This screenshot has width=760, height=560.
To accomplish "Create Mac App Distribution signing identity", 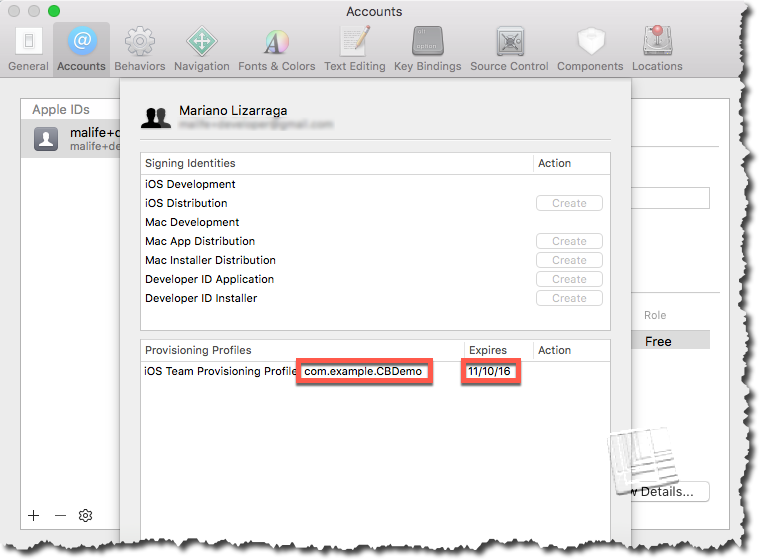I will point(569,241).
